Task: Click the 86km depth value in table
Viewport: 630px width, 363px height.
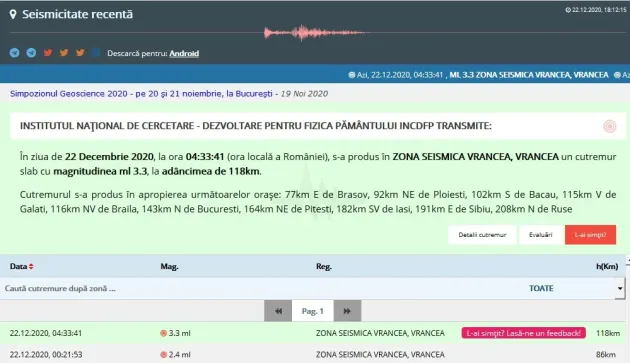Action: tap(605, 355)
